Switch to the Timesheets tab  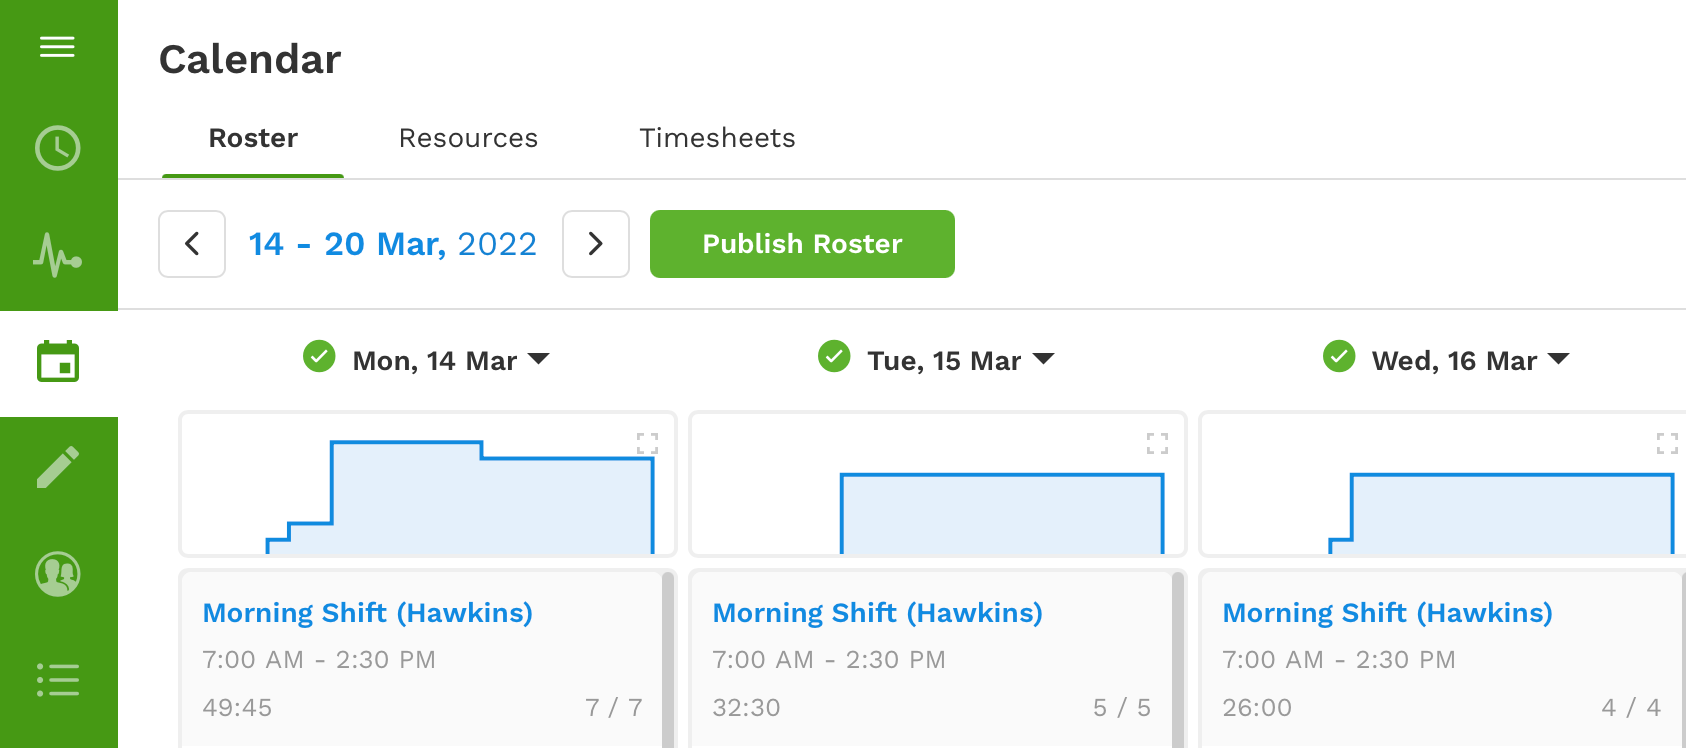[x=717, y=138]
